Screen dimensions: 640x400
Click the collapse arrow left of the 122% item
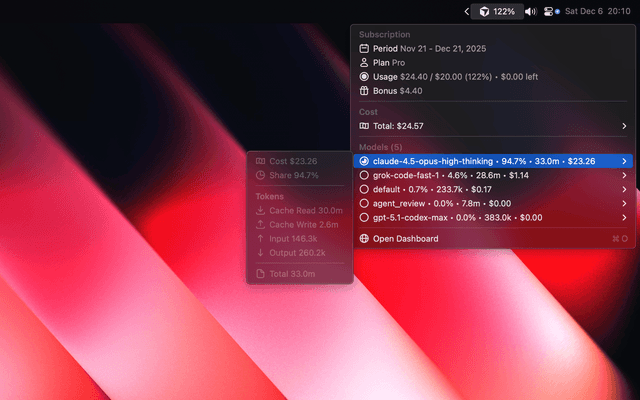click(x=467, y=11)
